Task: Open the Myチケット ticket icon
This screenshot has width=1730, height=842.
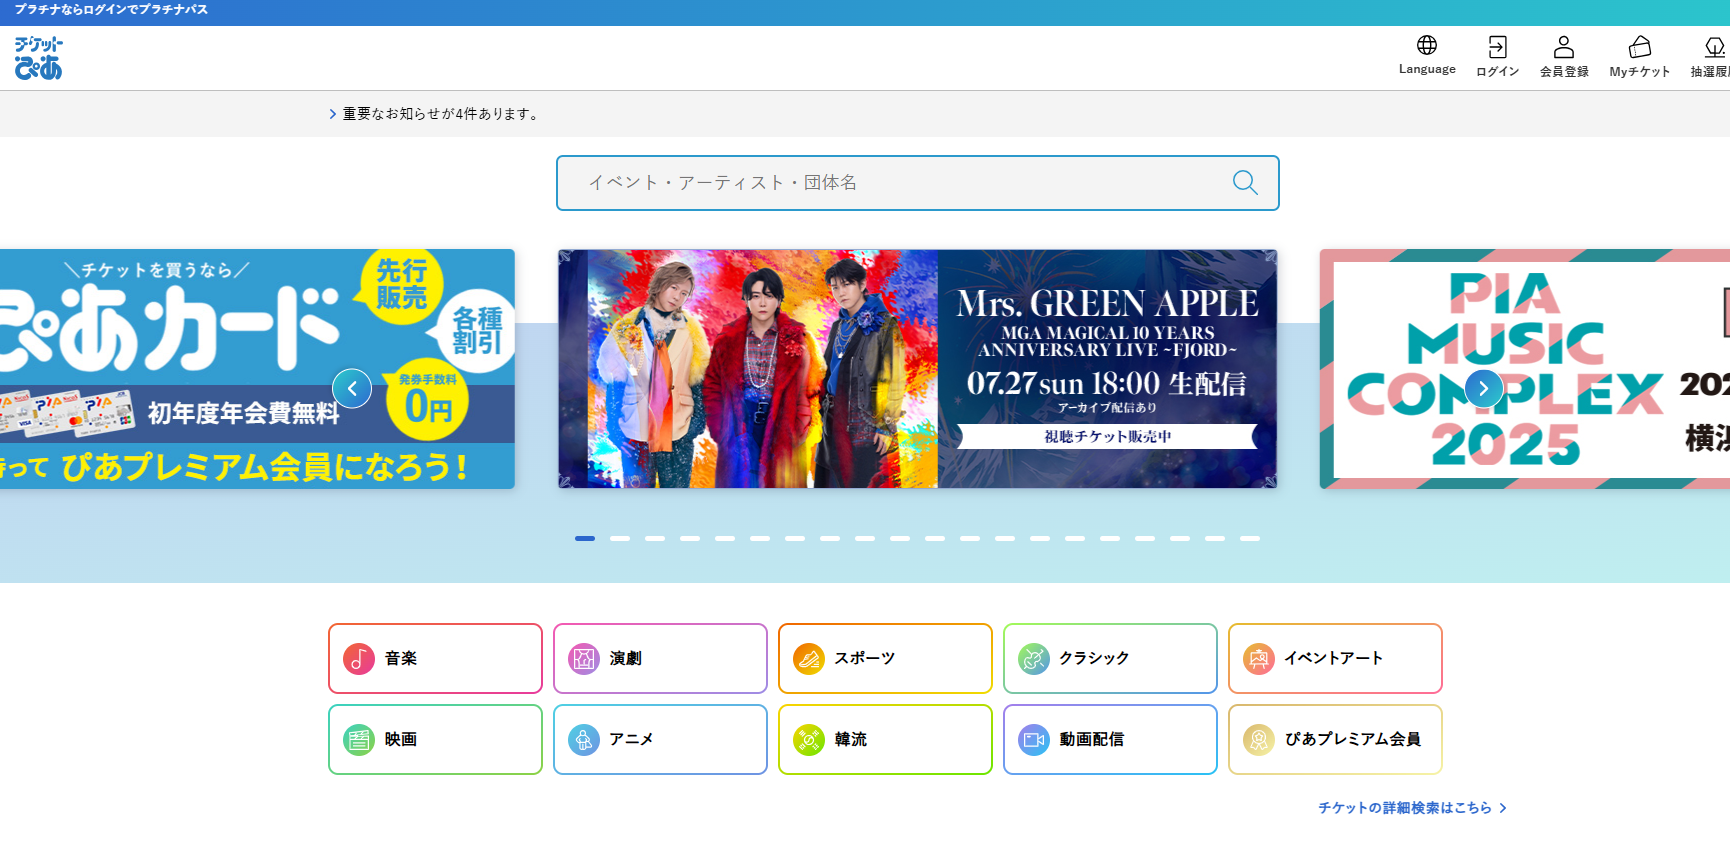Action: click(1640, 47)
